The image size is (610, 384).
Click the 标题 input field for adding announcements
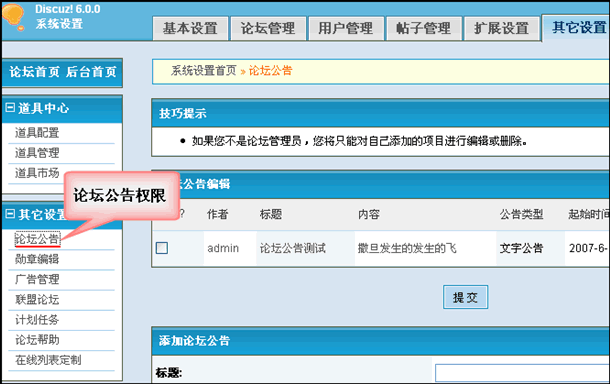coord(522,373)
